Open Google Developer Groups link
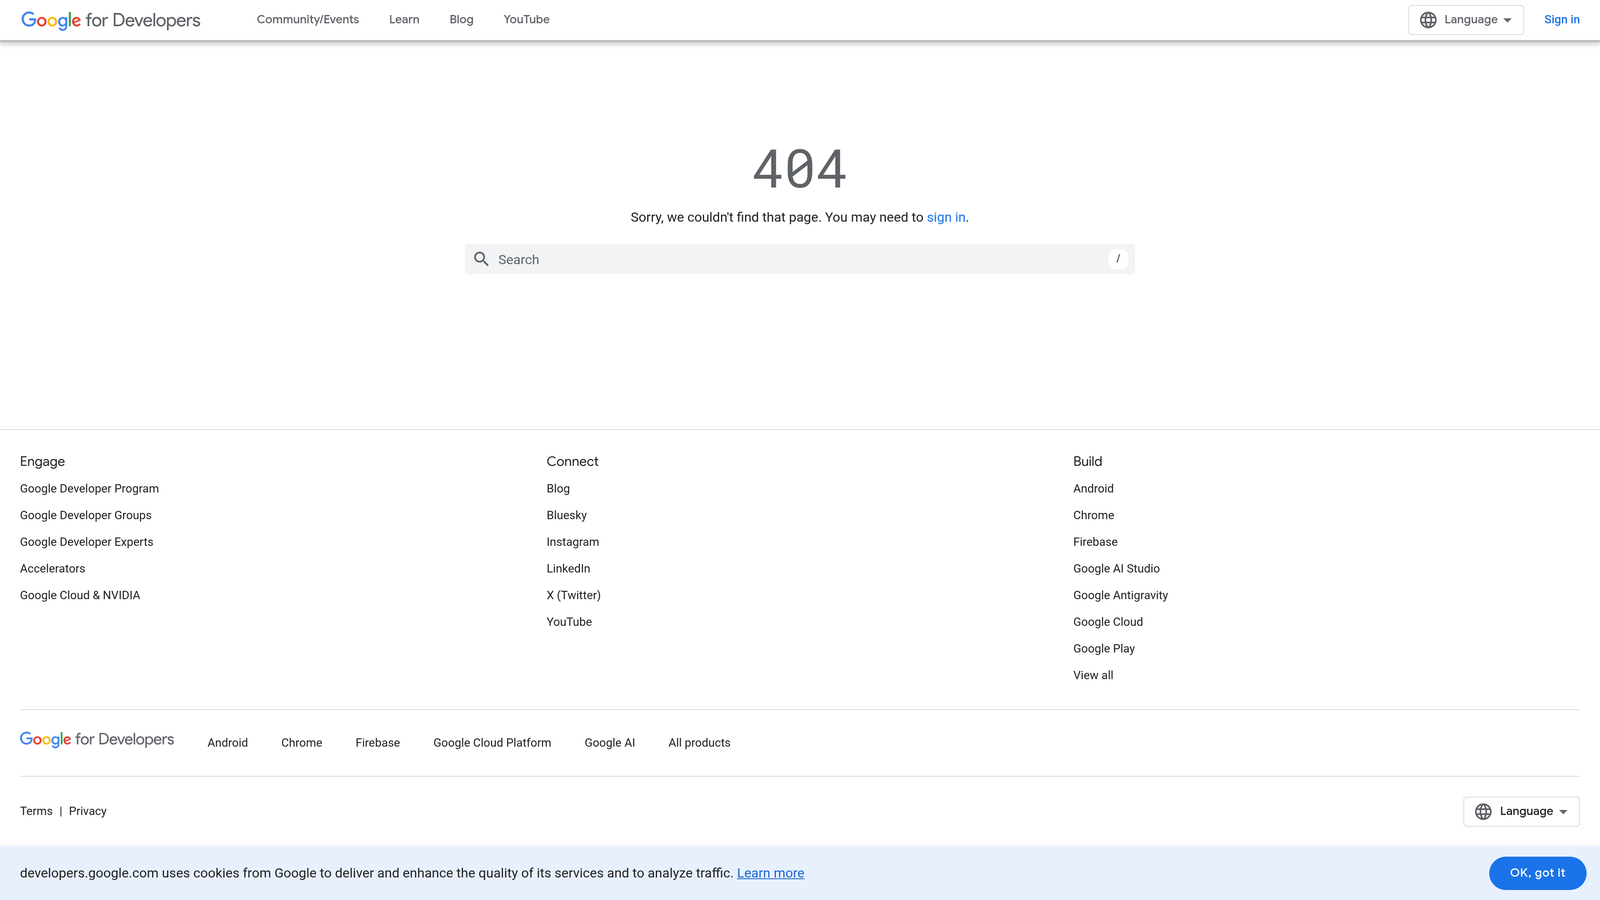The width and height of the screenshot is (1600, 900). 86,516
